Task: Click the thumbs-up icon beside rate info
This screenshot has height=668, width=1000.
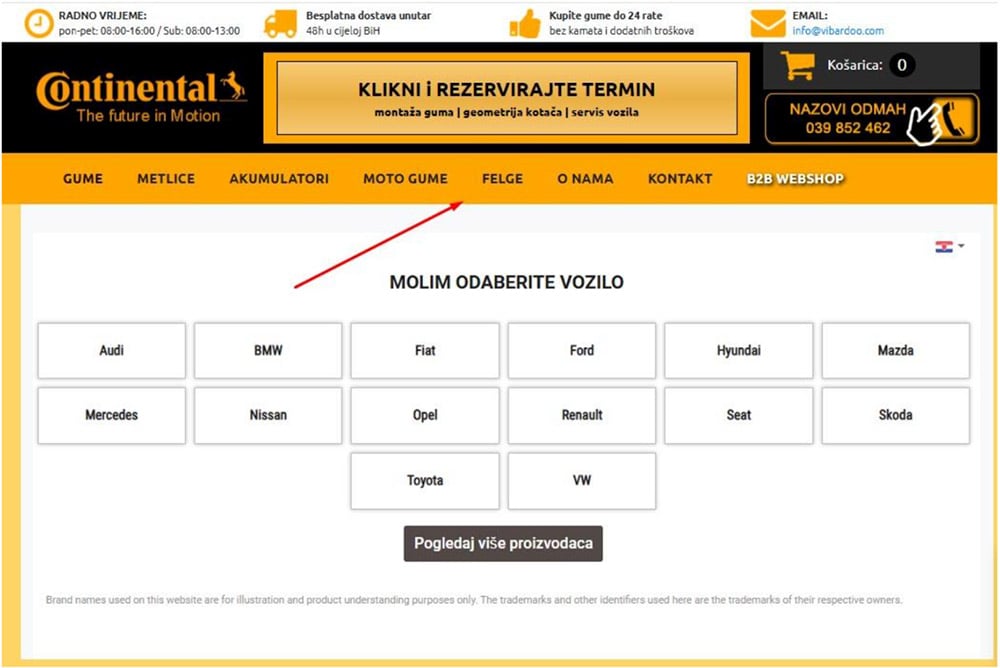Action: (525, 24)
